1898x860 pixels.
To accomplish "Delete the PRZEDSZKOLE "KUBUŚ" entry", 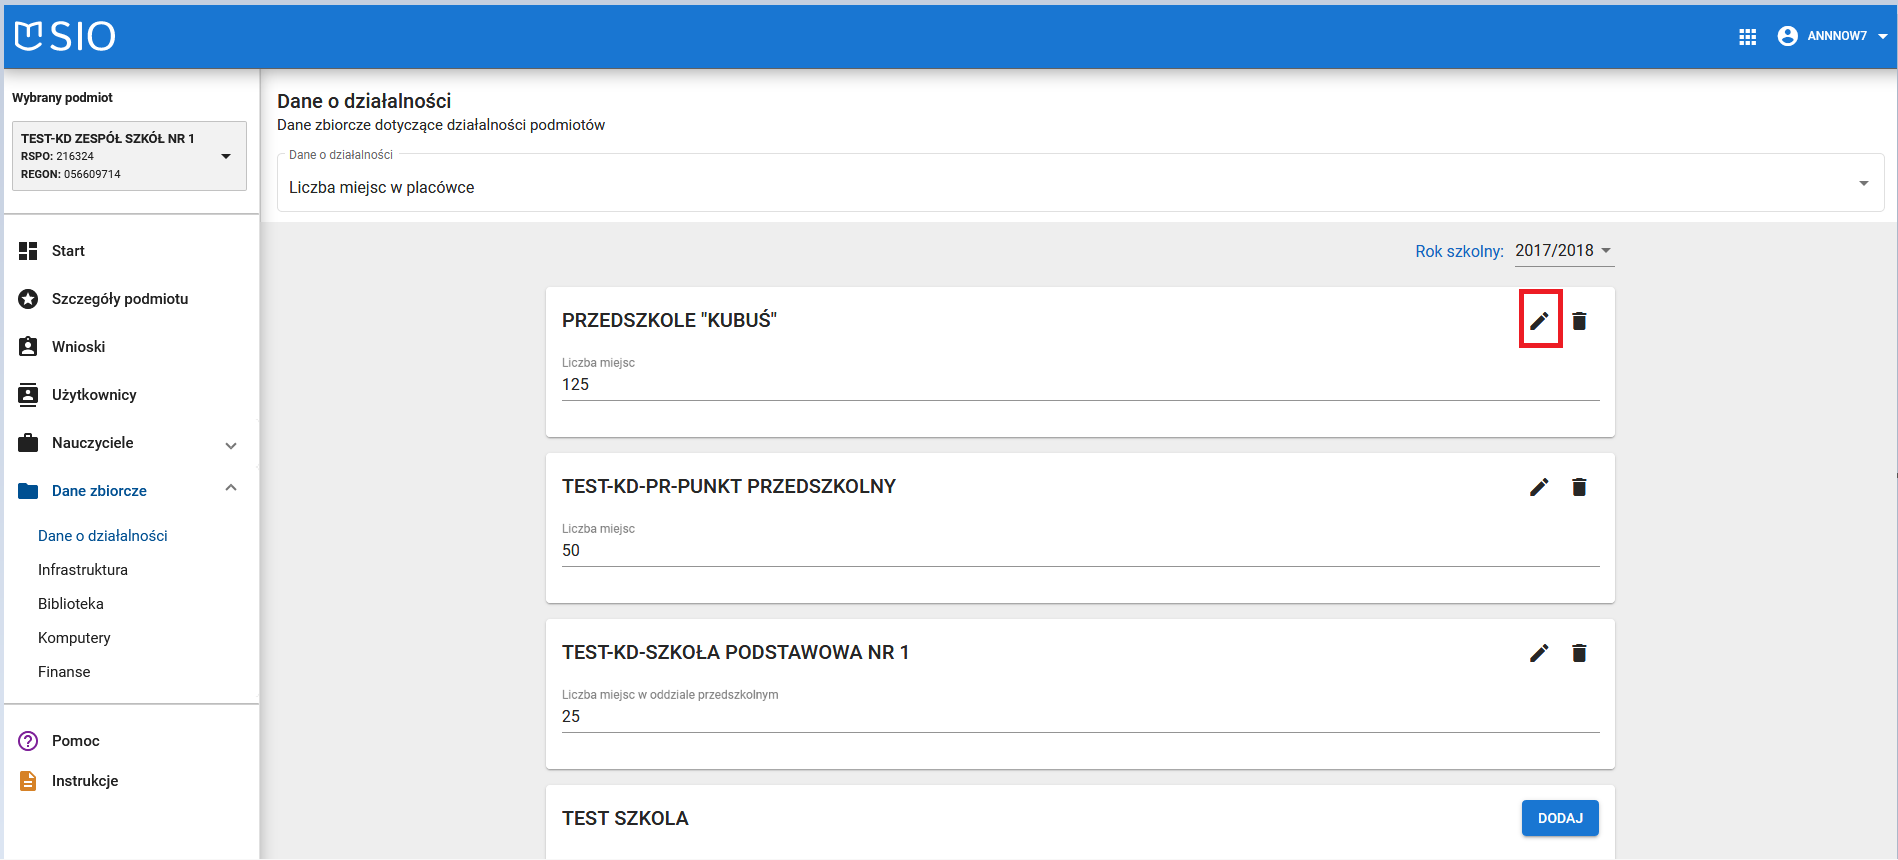I will 1579,321.
